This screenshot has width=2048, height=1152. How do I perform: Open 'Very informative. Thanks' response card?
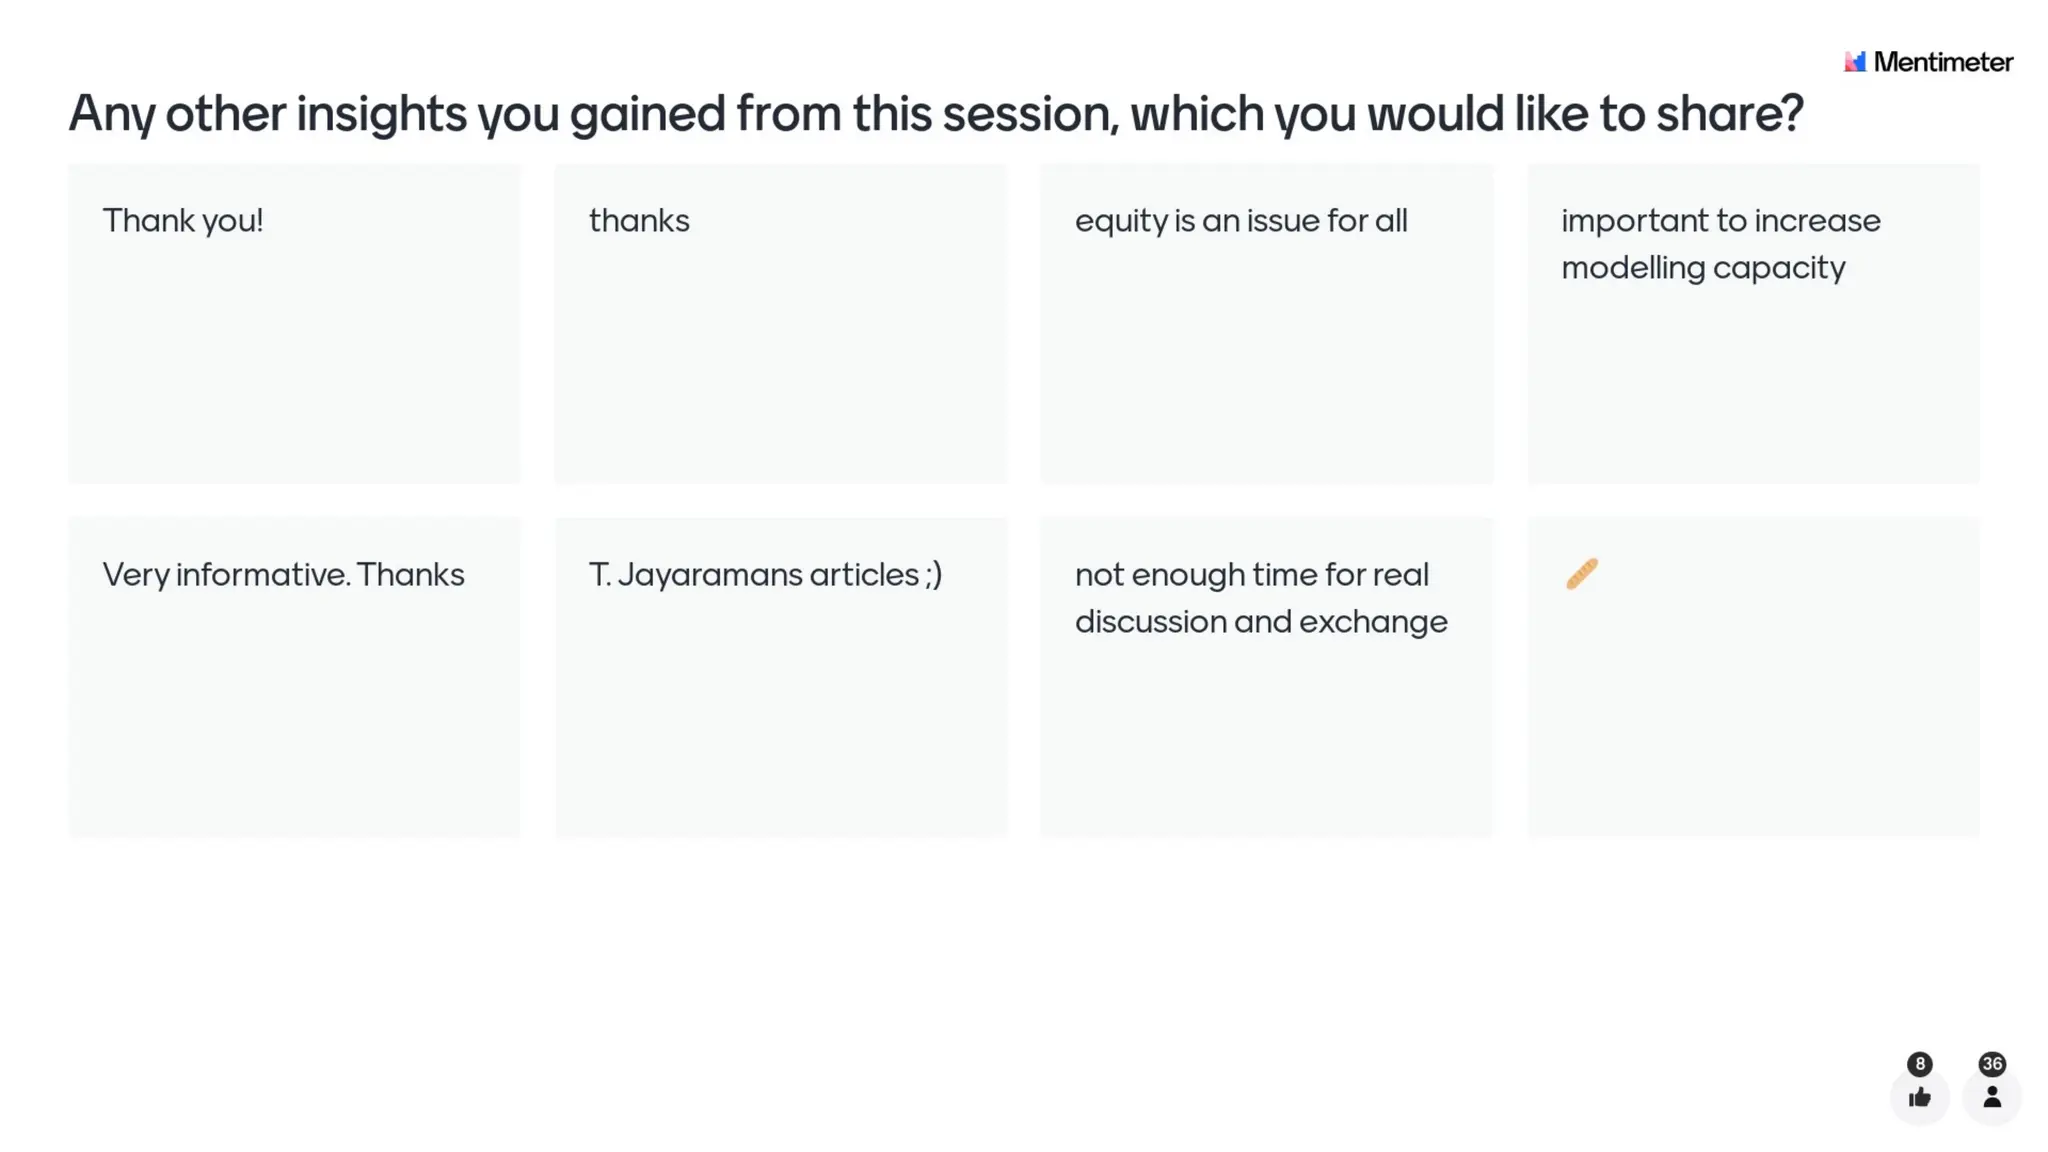click(x=294, y=677)
